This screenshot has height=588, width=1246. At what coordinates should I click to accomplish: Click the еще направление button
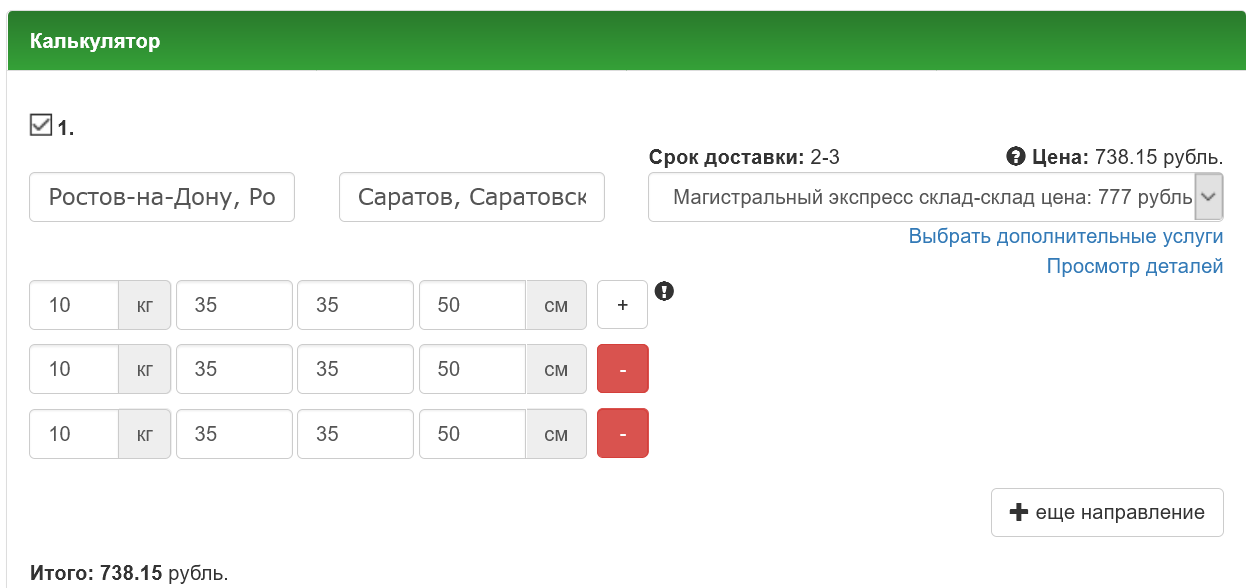[x=1106, y=512]
